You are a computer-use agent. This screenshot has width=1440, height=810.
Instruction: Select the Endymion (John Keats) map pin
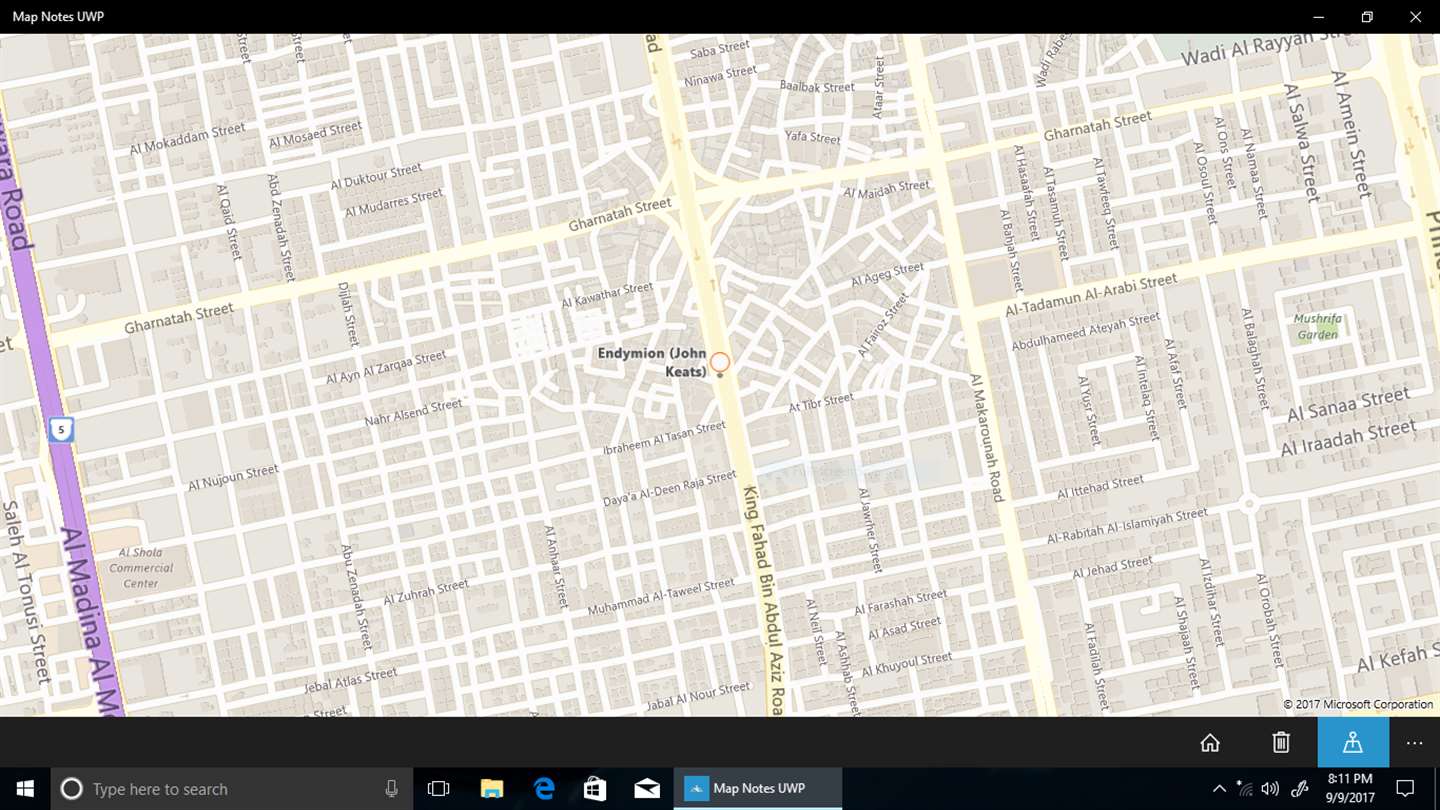[x=720, y=363]
